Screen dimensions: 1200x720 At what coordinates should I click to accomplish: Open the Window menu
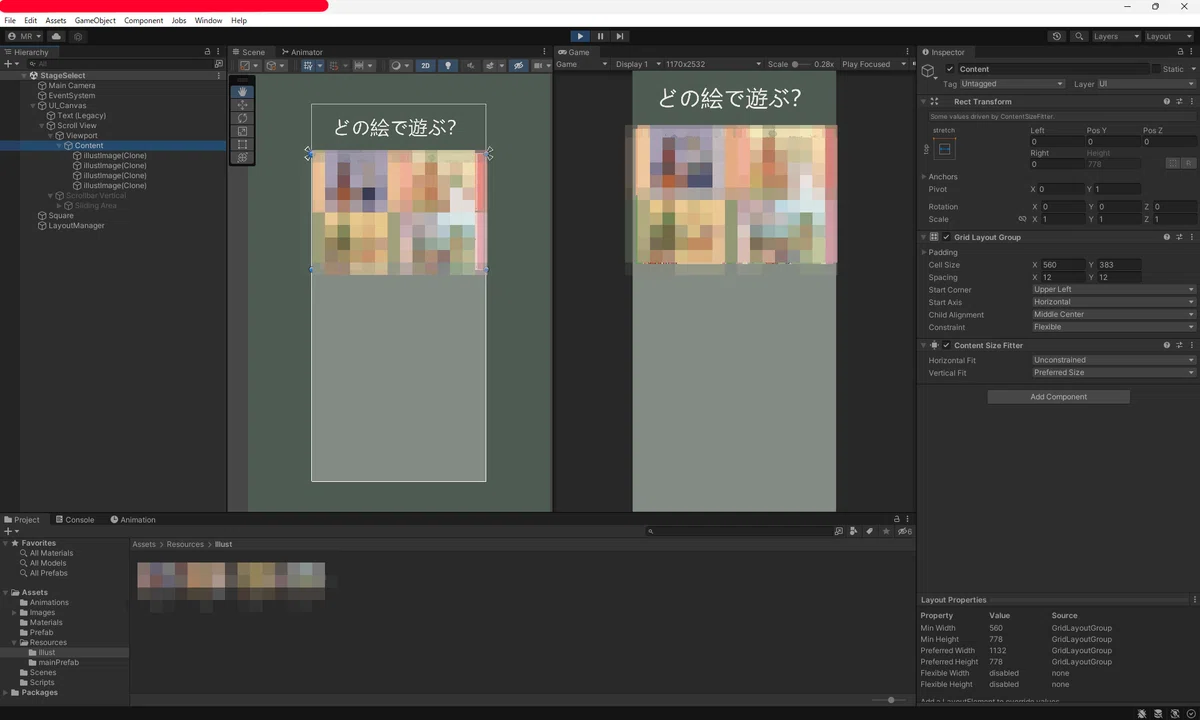coord(208,20)
